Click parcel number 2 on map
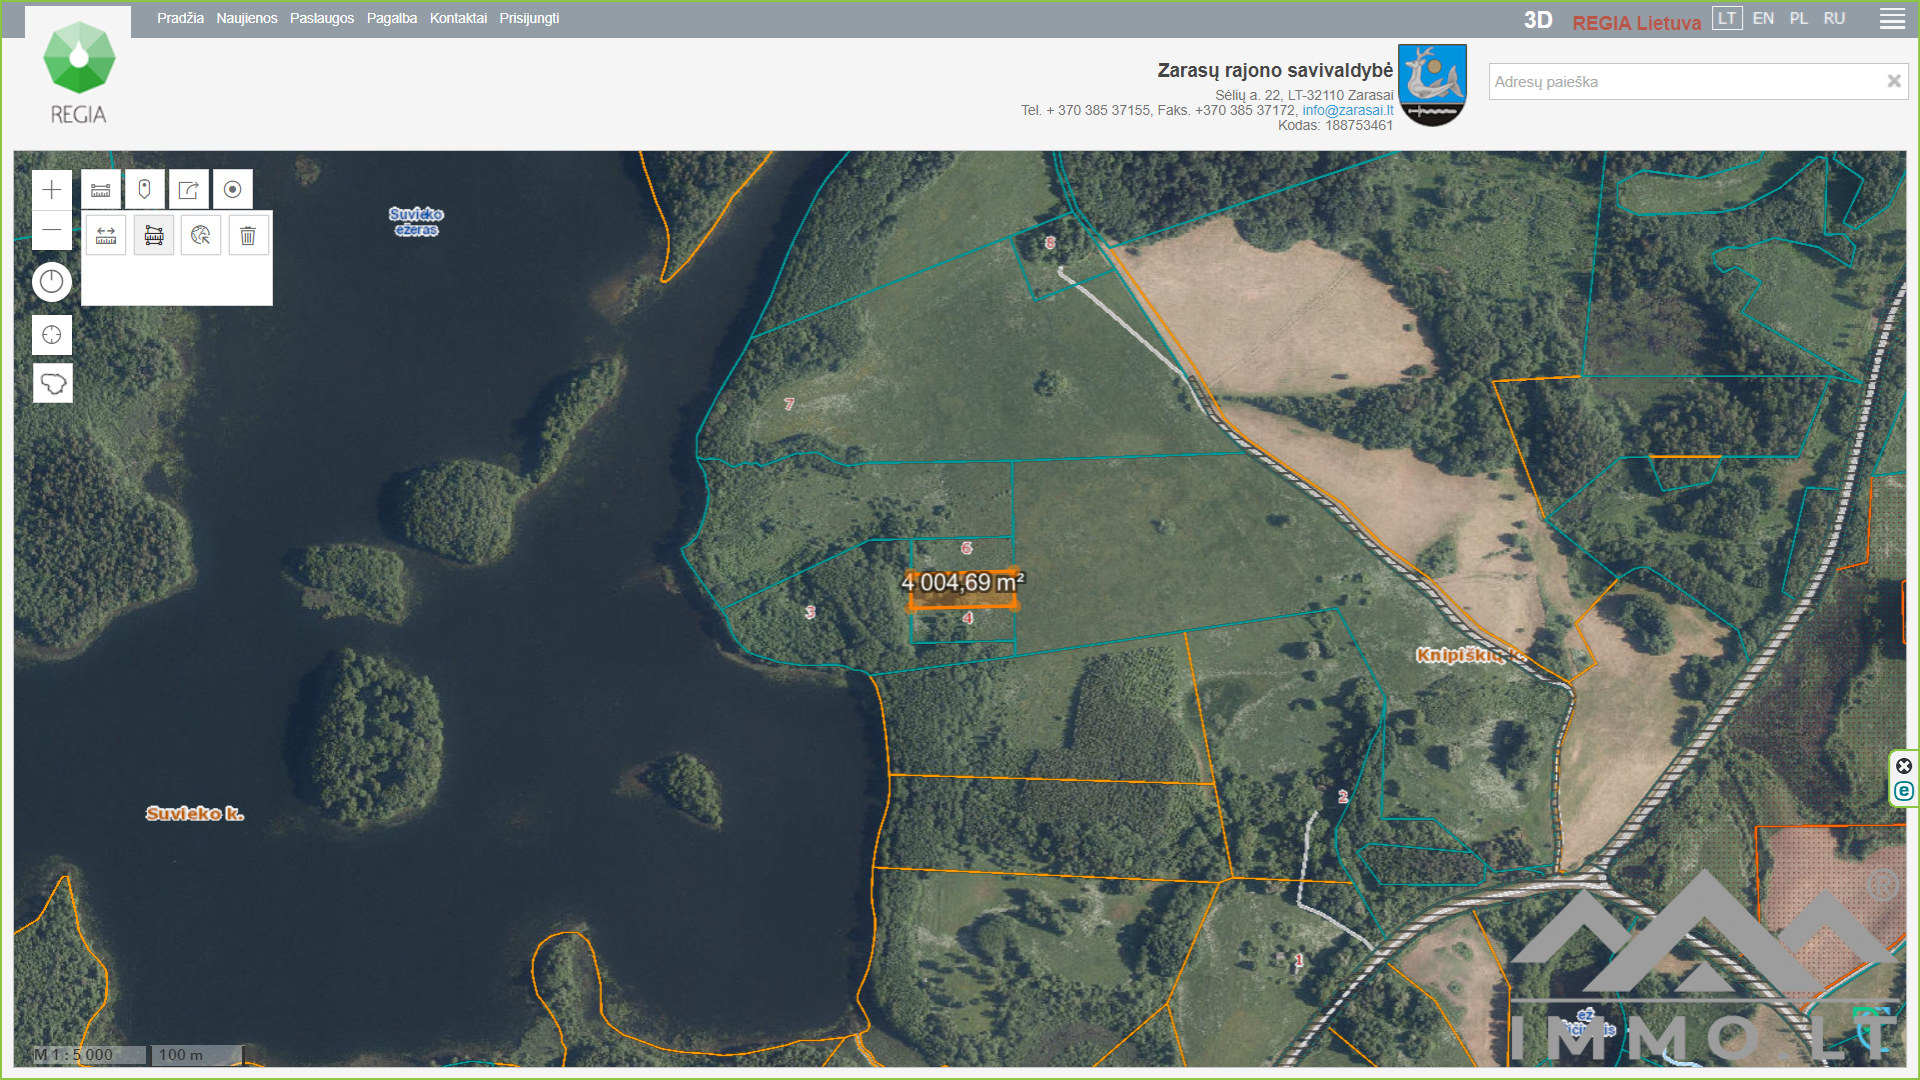 (1343, 796)
